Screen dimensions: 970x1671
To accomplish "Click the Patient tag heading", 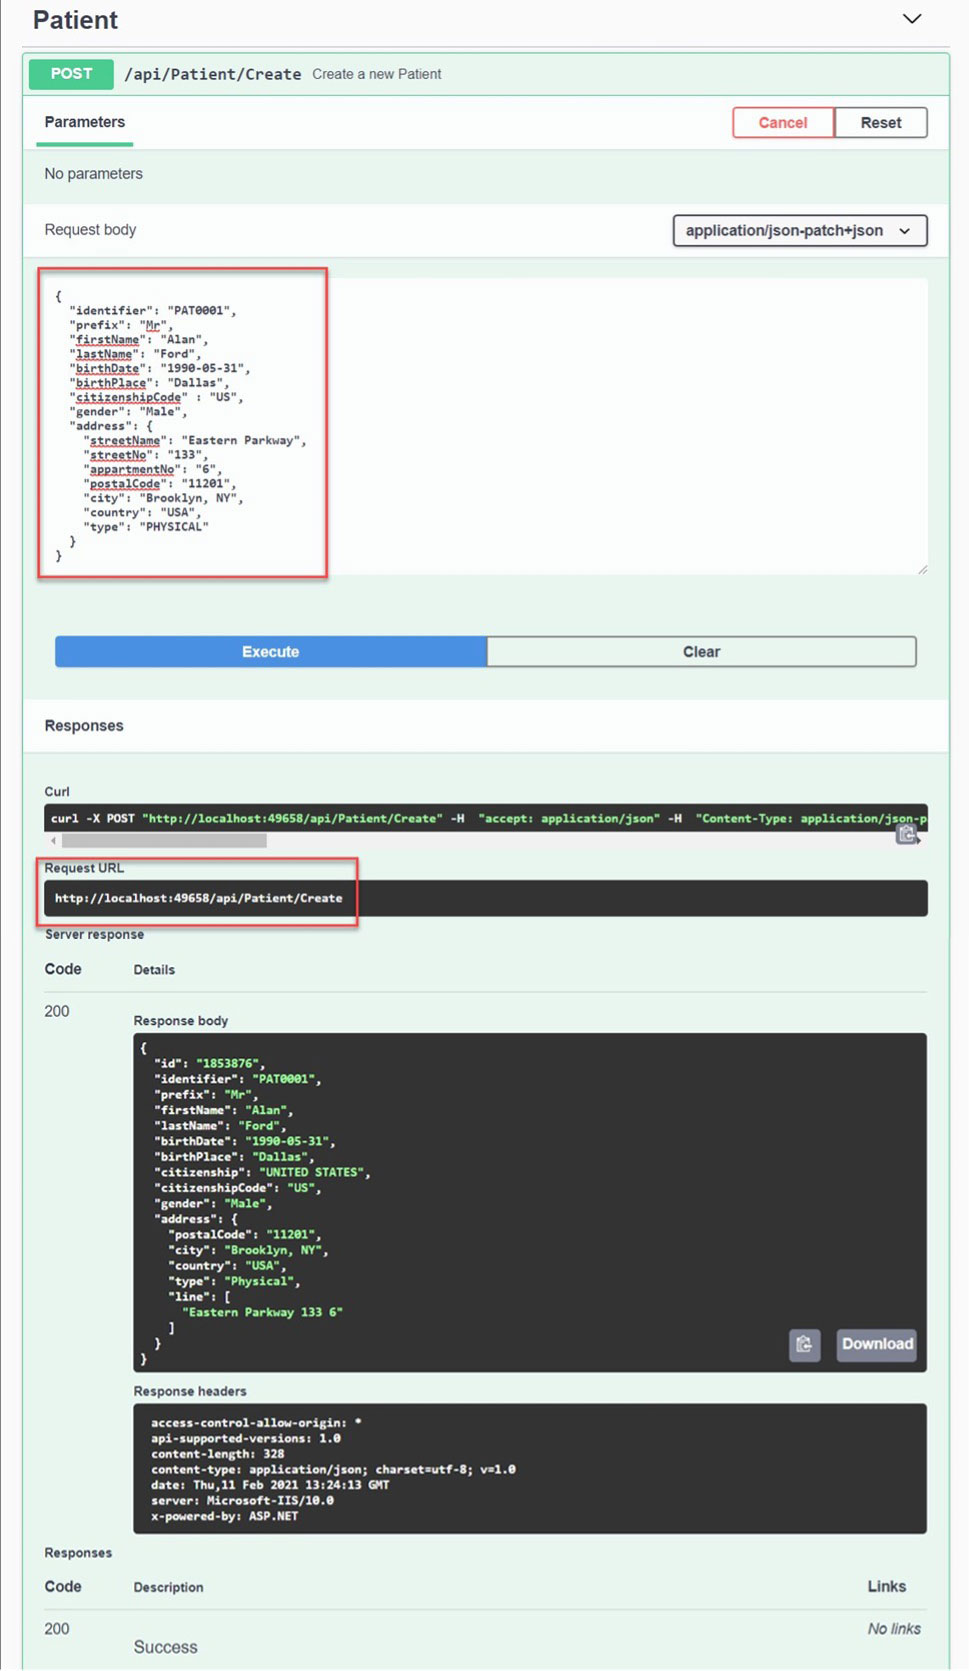I will (x=75, y=20).
